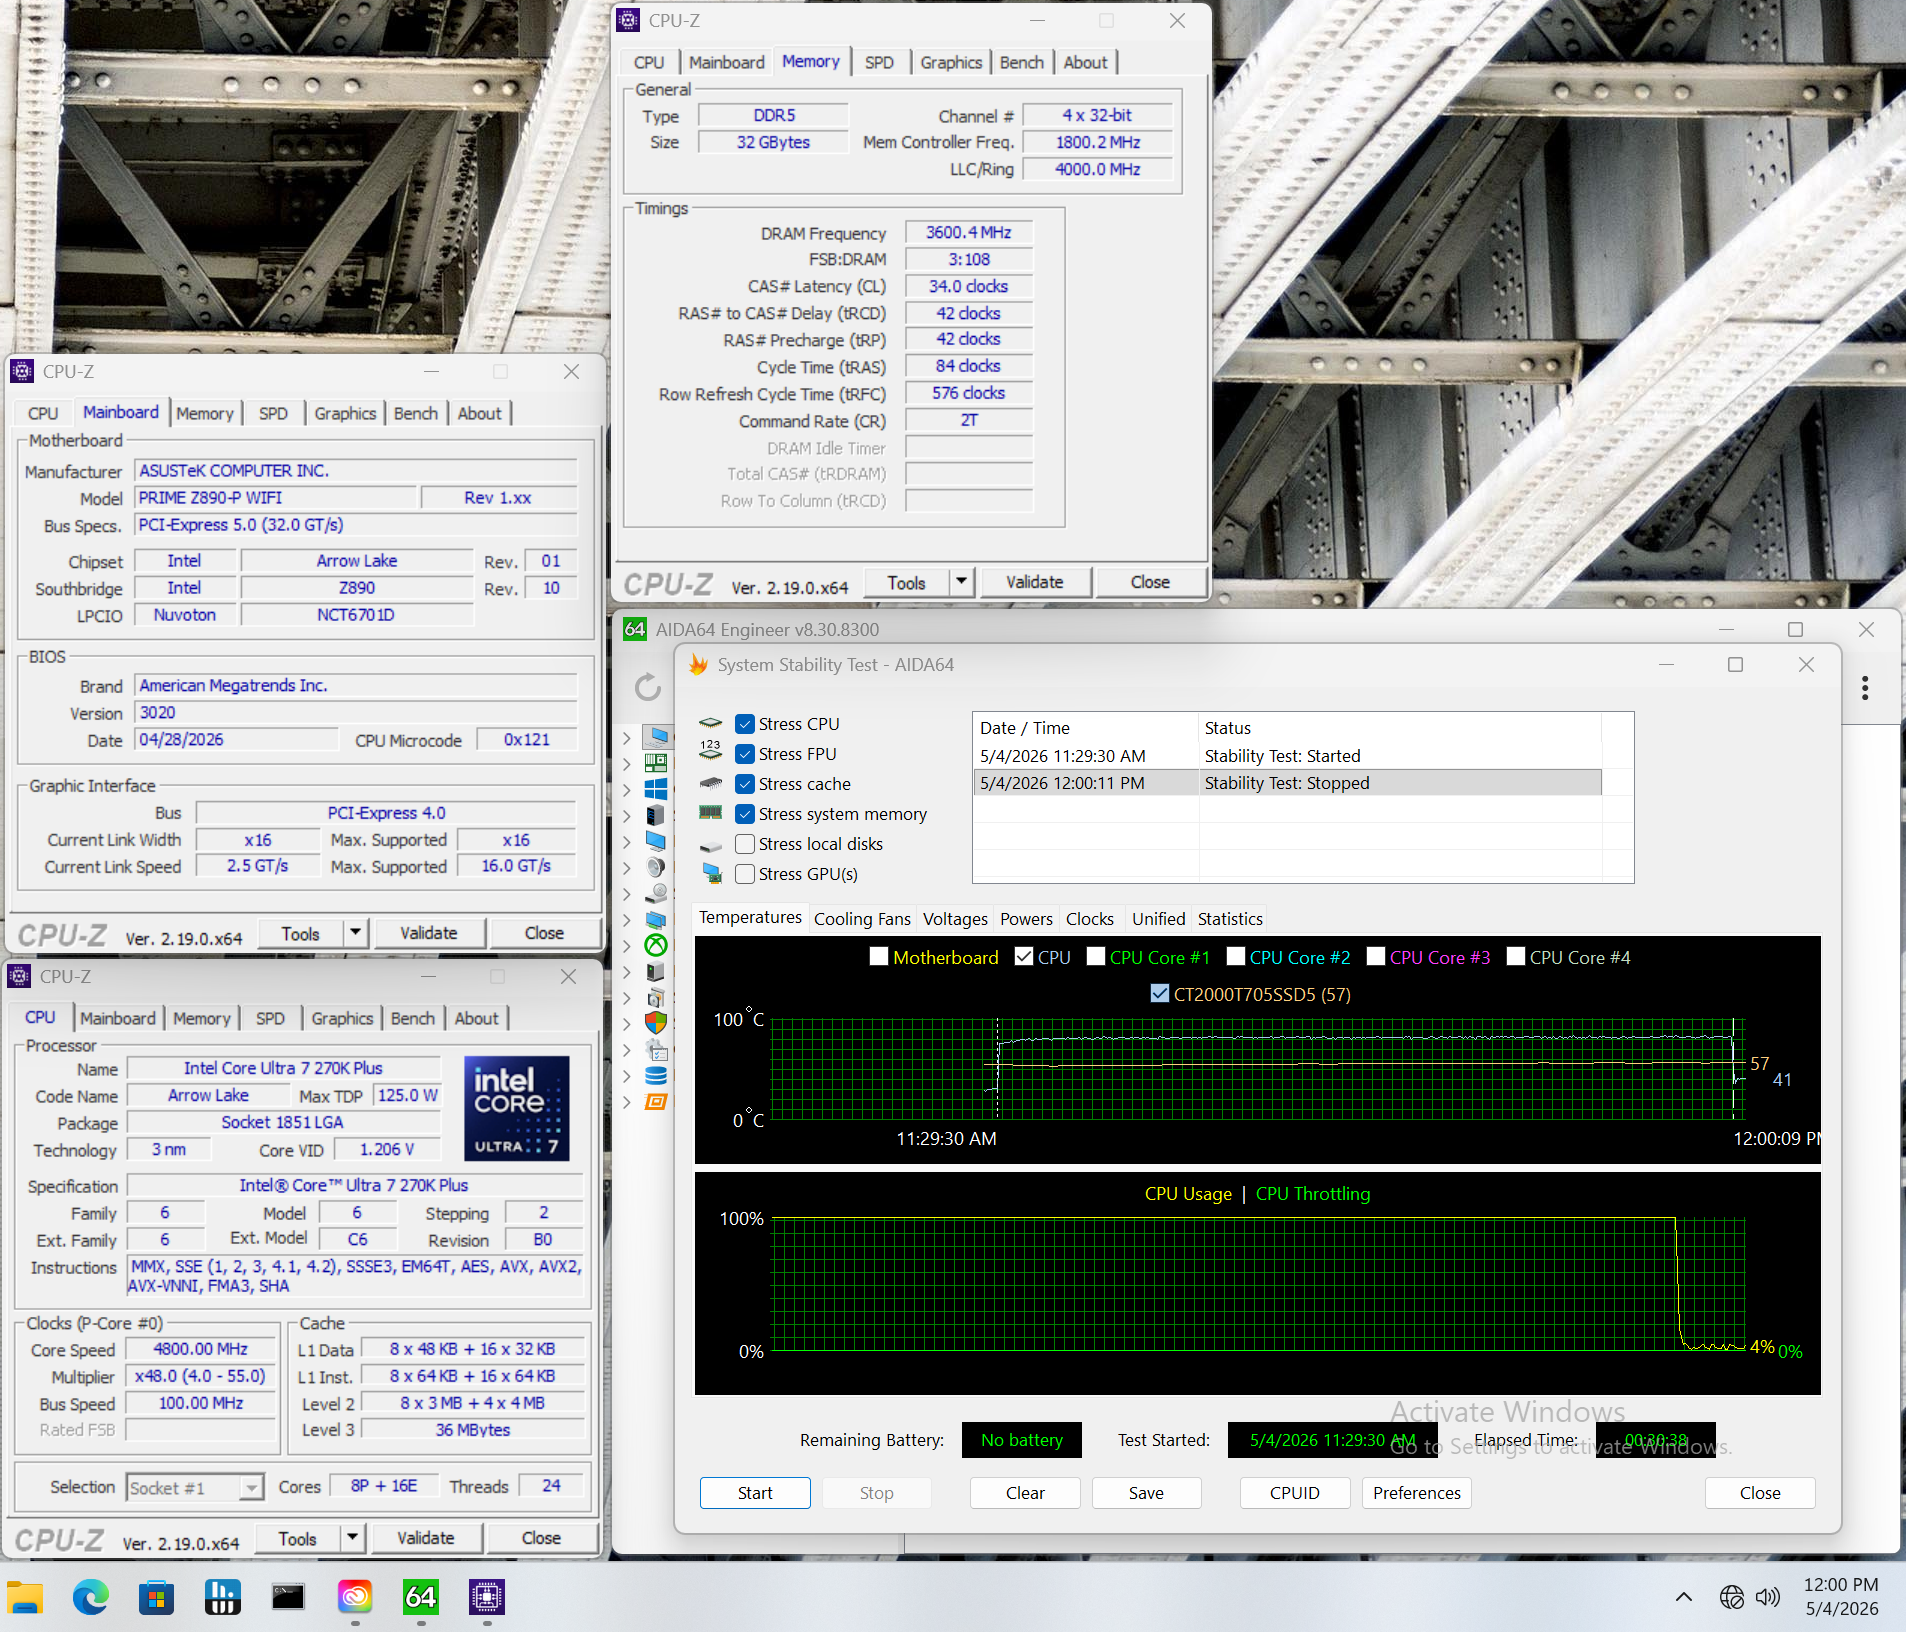Screen dimensions: 1906x1632
Task: Expand Motherboard node chevron in AIDA64
Action: [x=627, y=764]
